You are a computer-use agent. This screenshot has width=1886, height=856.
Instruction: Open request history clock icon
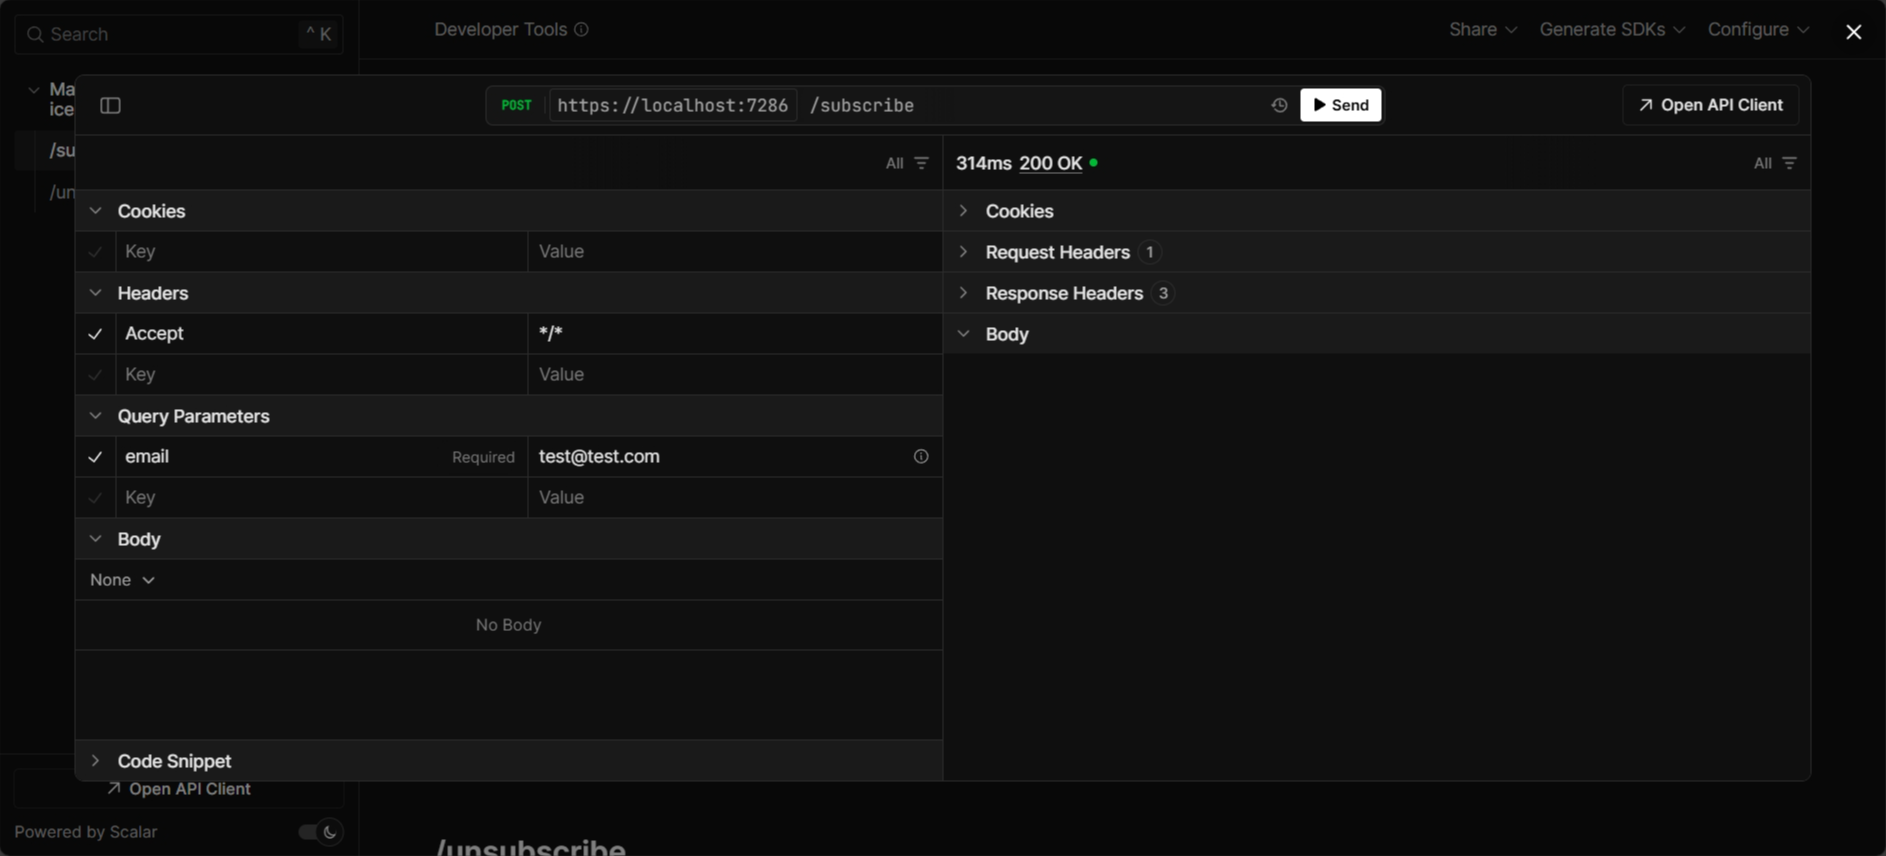[1279, 105]
